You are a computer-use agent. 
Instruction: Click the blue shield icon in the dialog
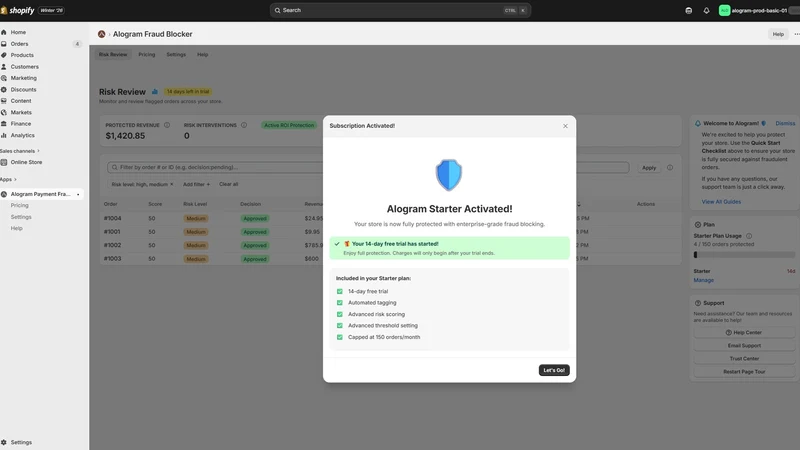pos(449,175)
